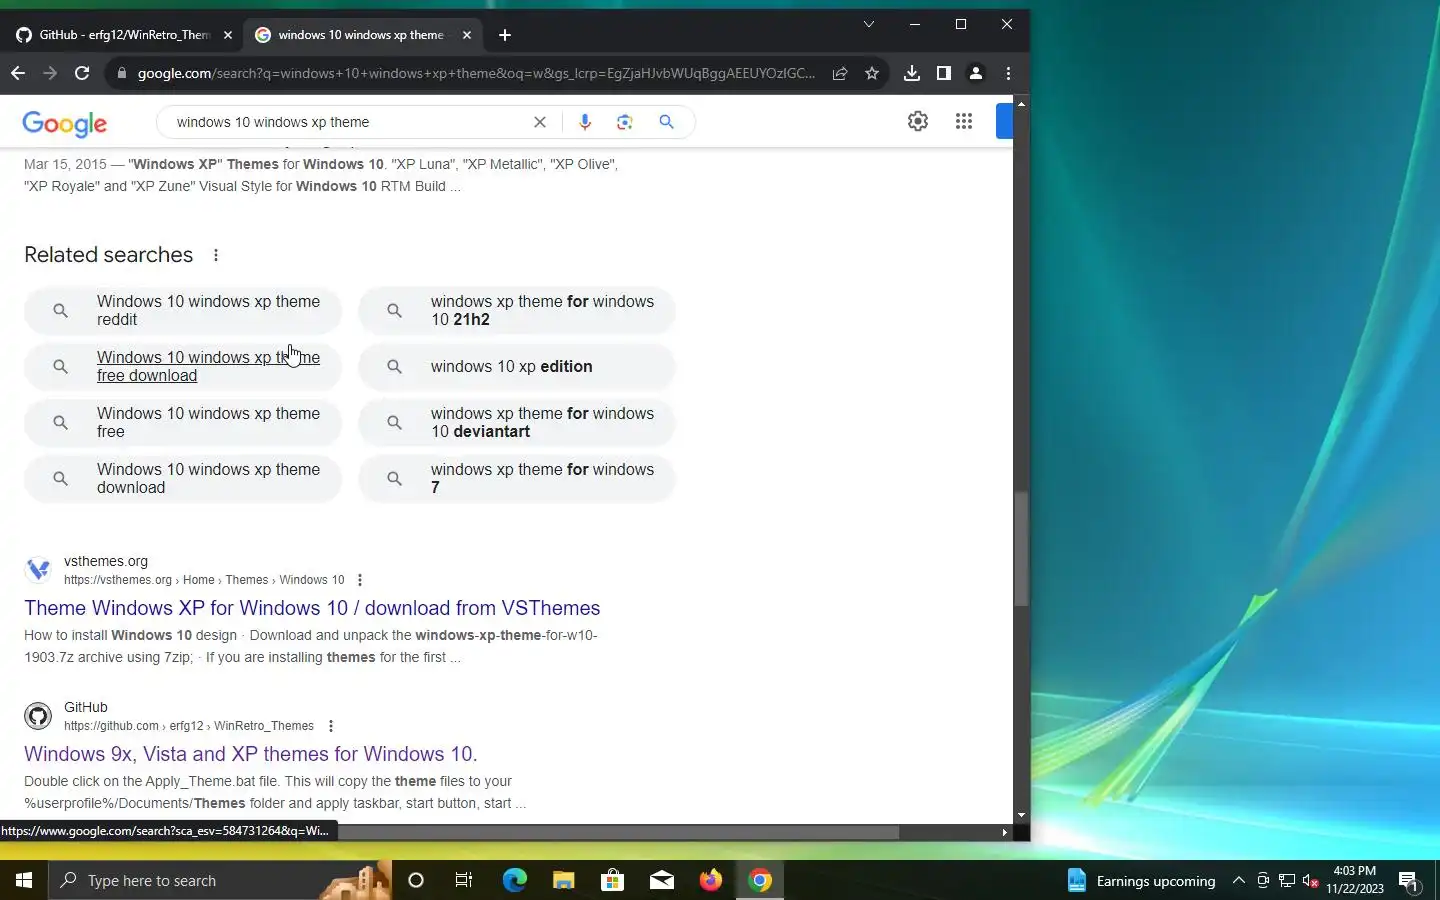Screen dimensions: 1440x900
Task: Bookmark this page with the star
Action: coord(872,73)
